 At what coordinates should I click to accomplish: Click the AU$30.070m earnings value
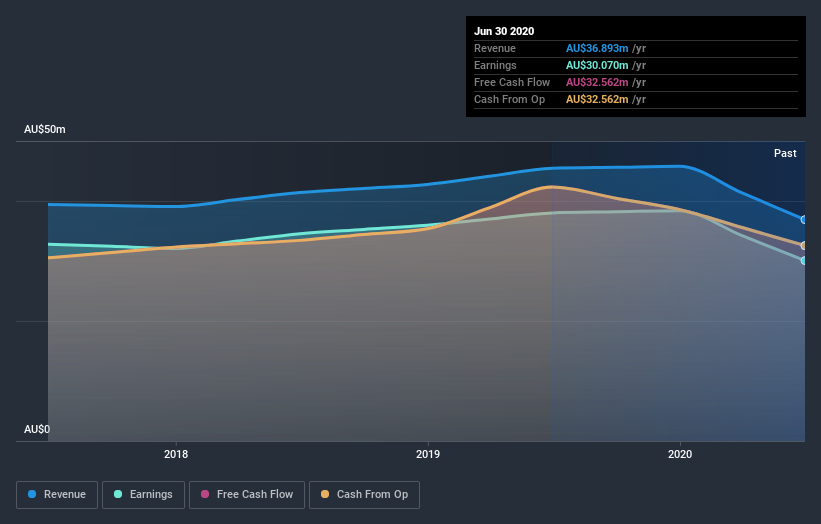pyautogui.click(x=597, y=65)
